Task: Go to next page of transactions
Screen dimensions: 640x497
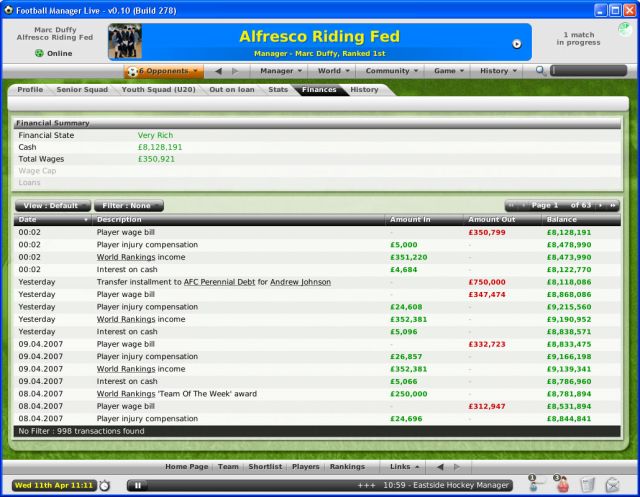Action: (x=600, y=205)
